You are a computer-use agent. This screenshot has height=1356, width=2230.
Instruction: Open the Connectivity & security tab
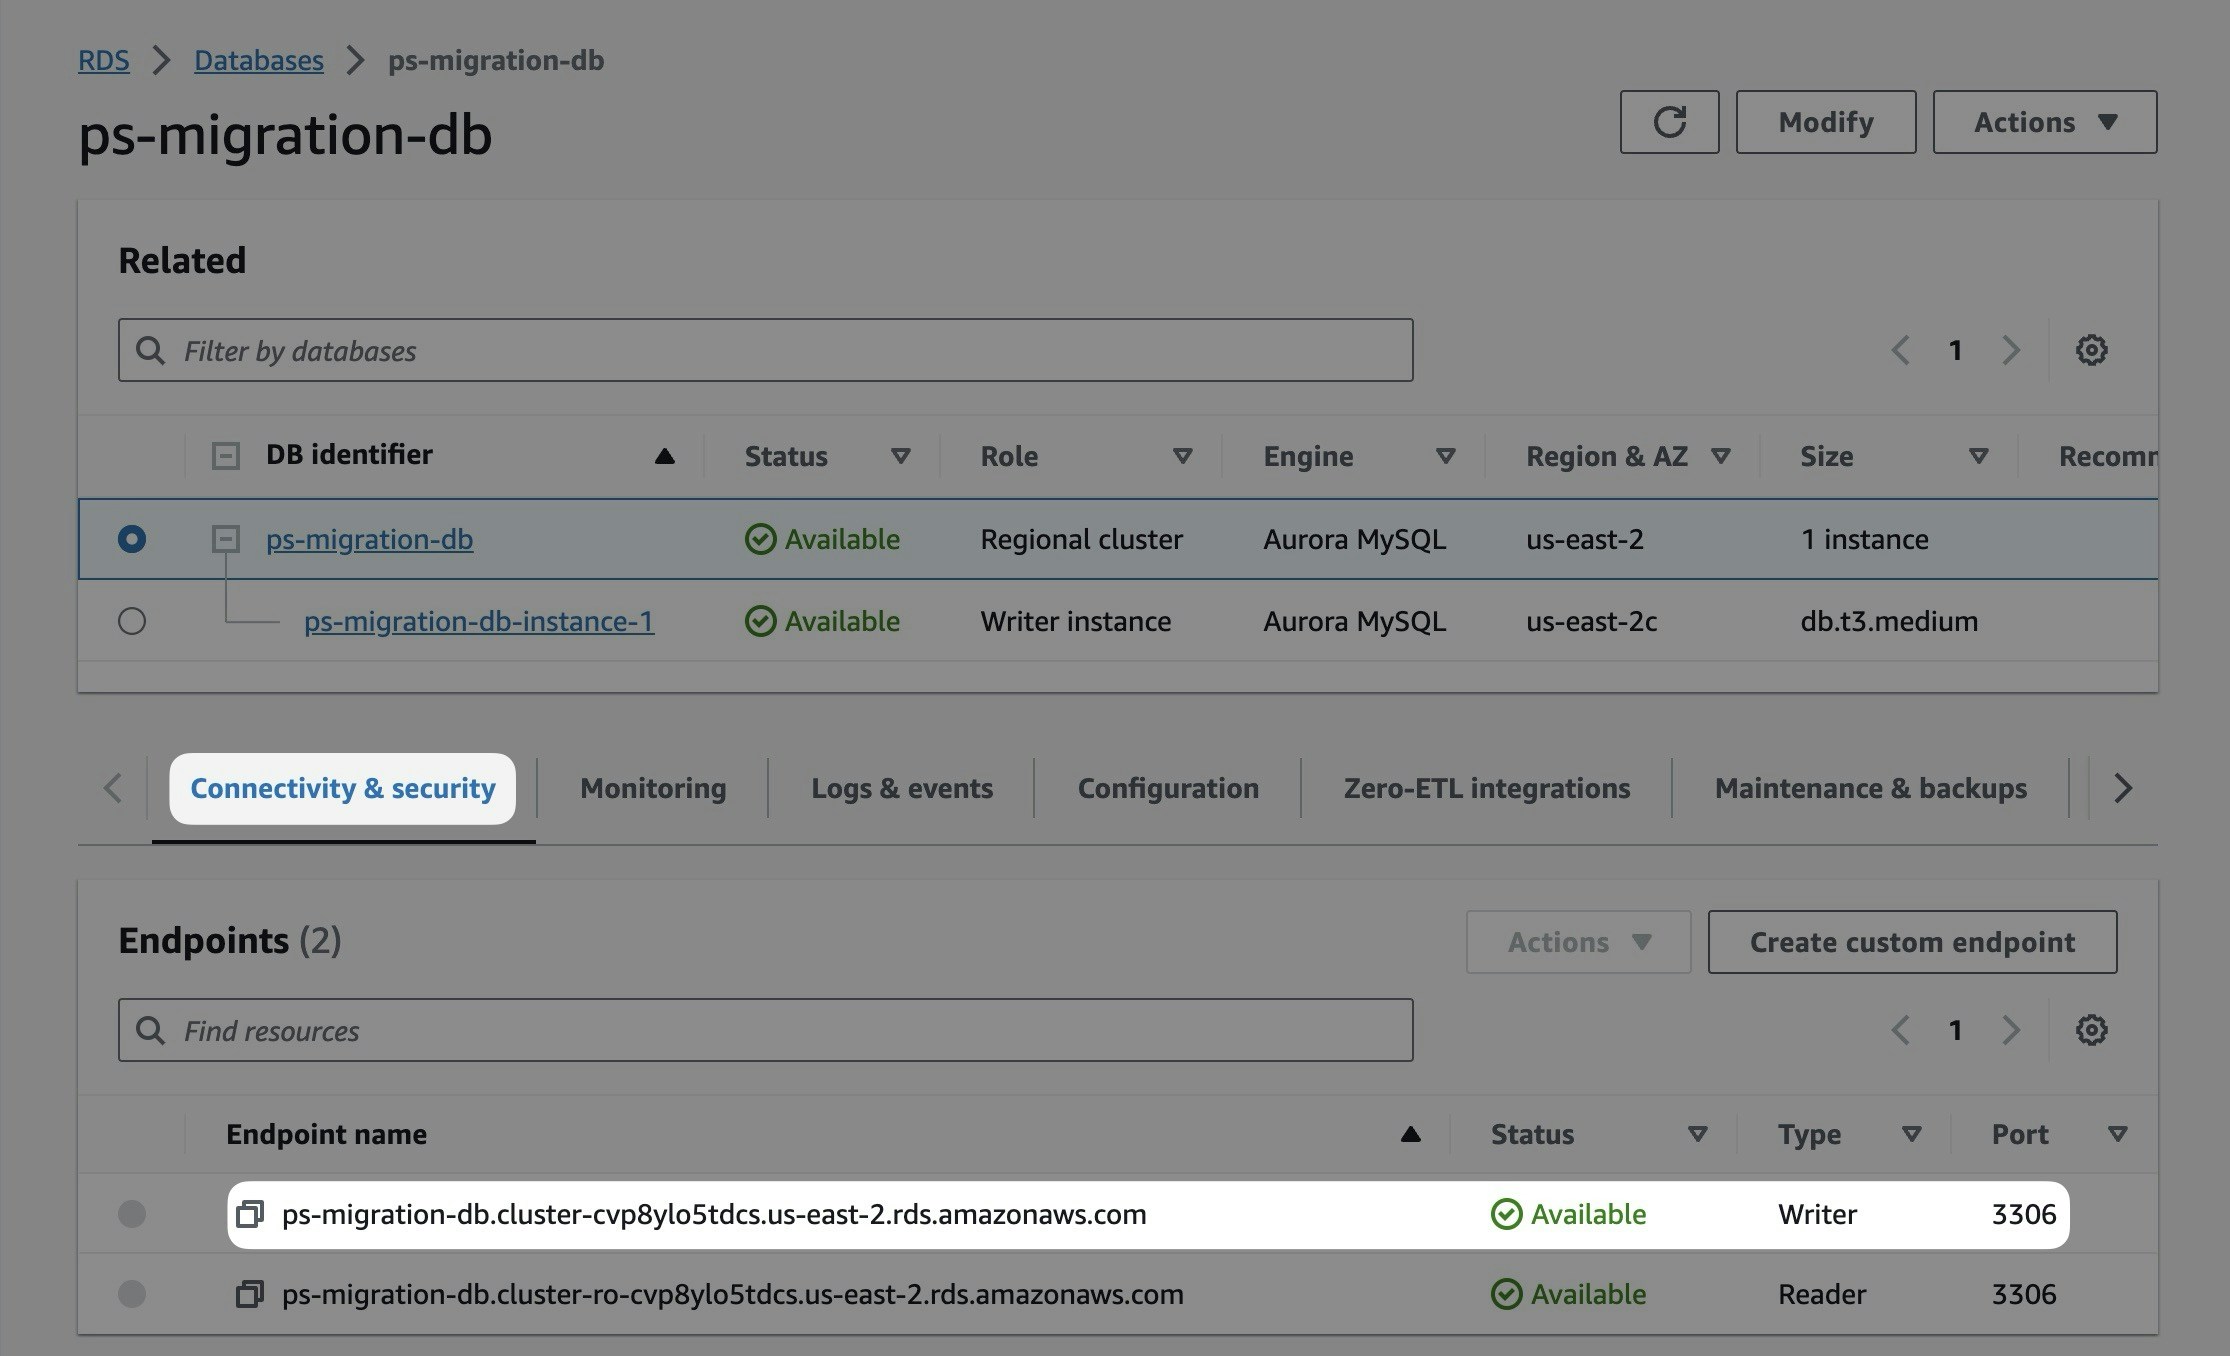point(343,788)
